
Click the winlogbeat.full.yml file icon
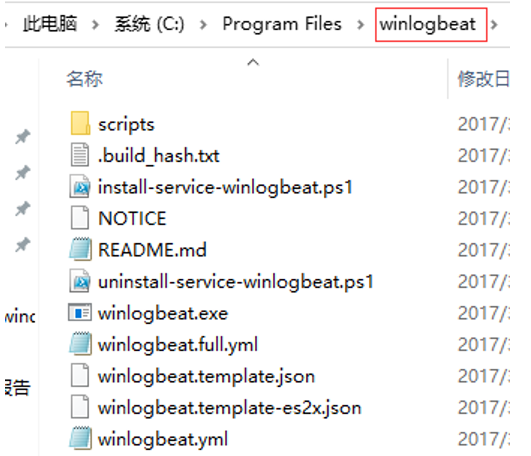[80, 344]
